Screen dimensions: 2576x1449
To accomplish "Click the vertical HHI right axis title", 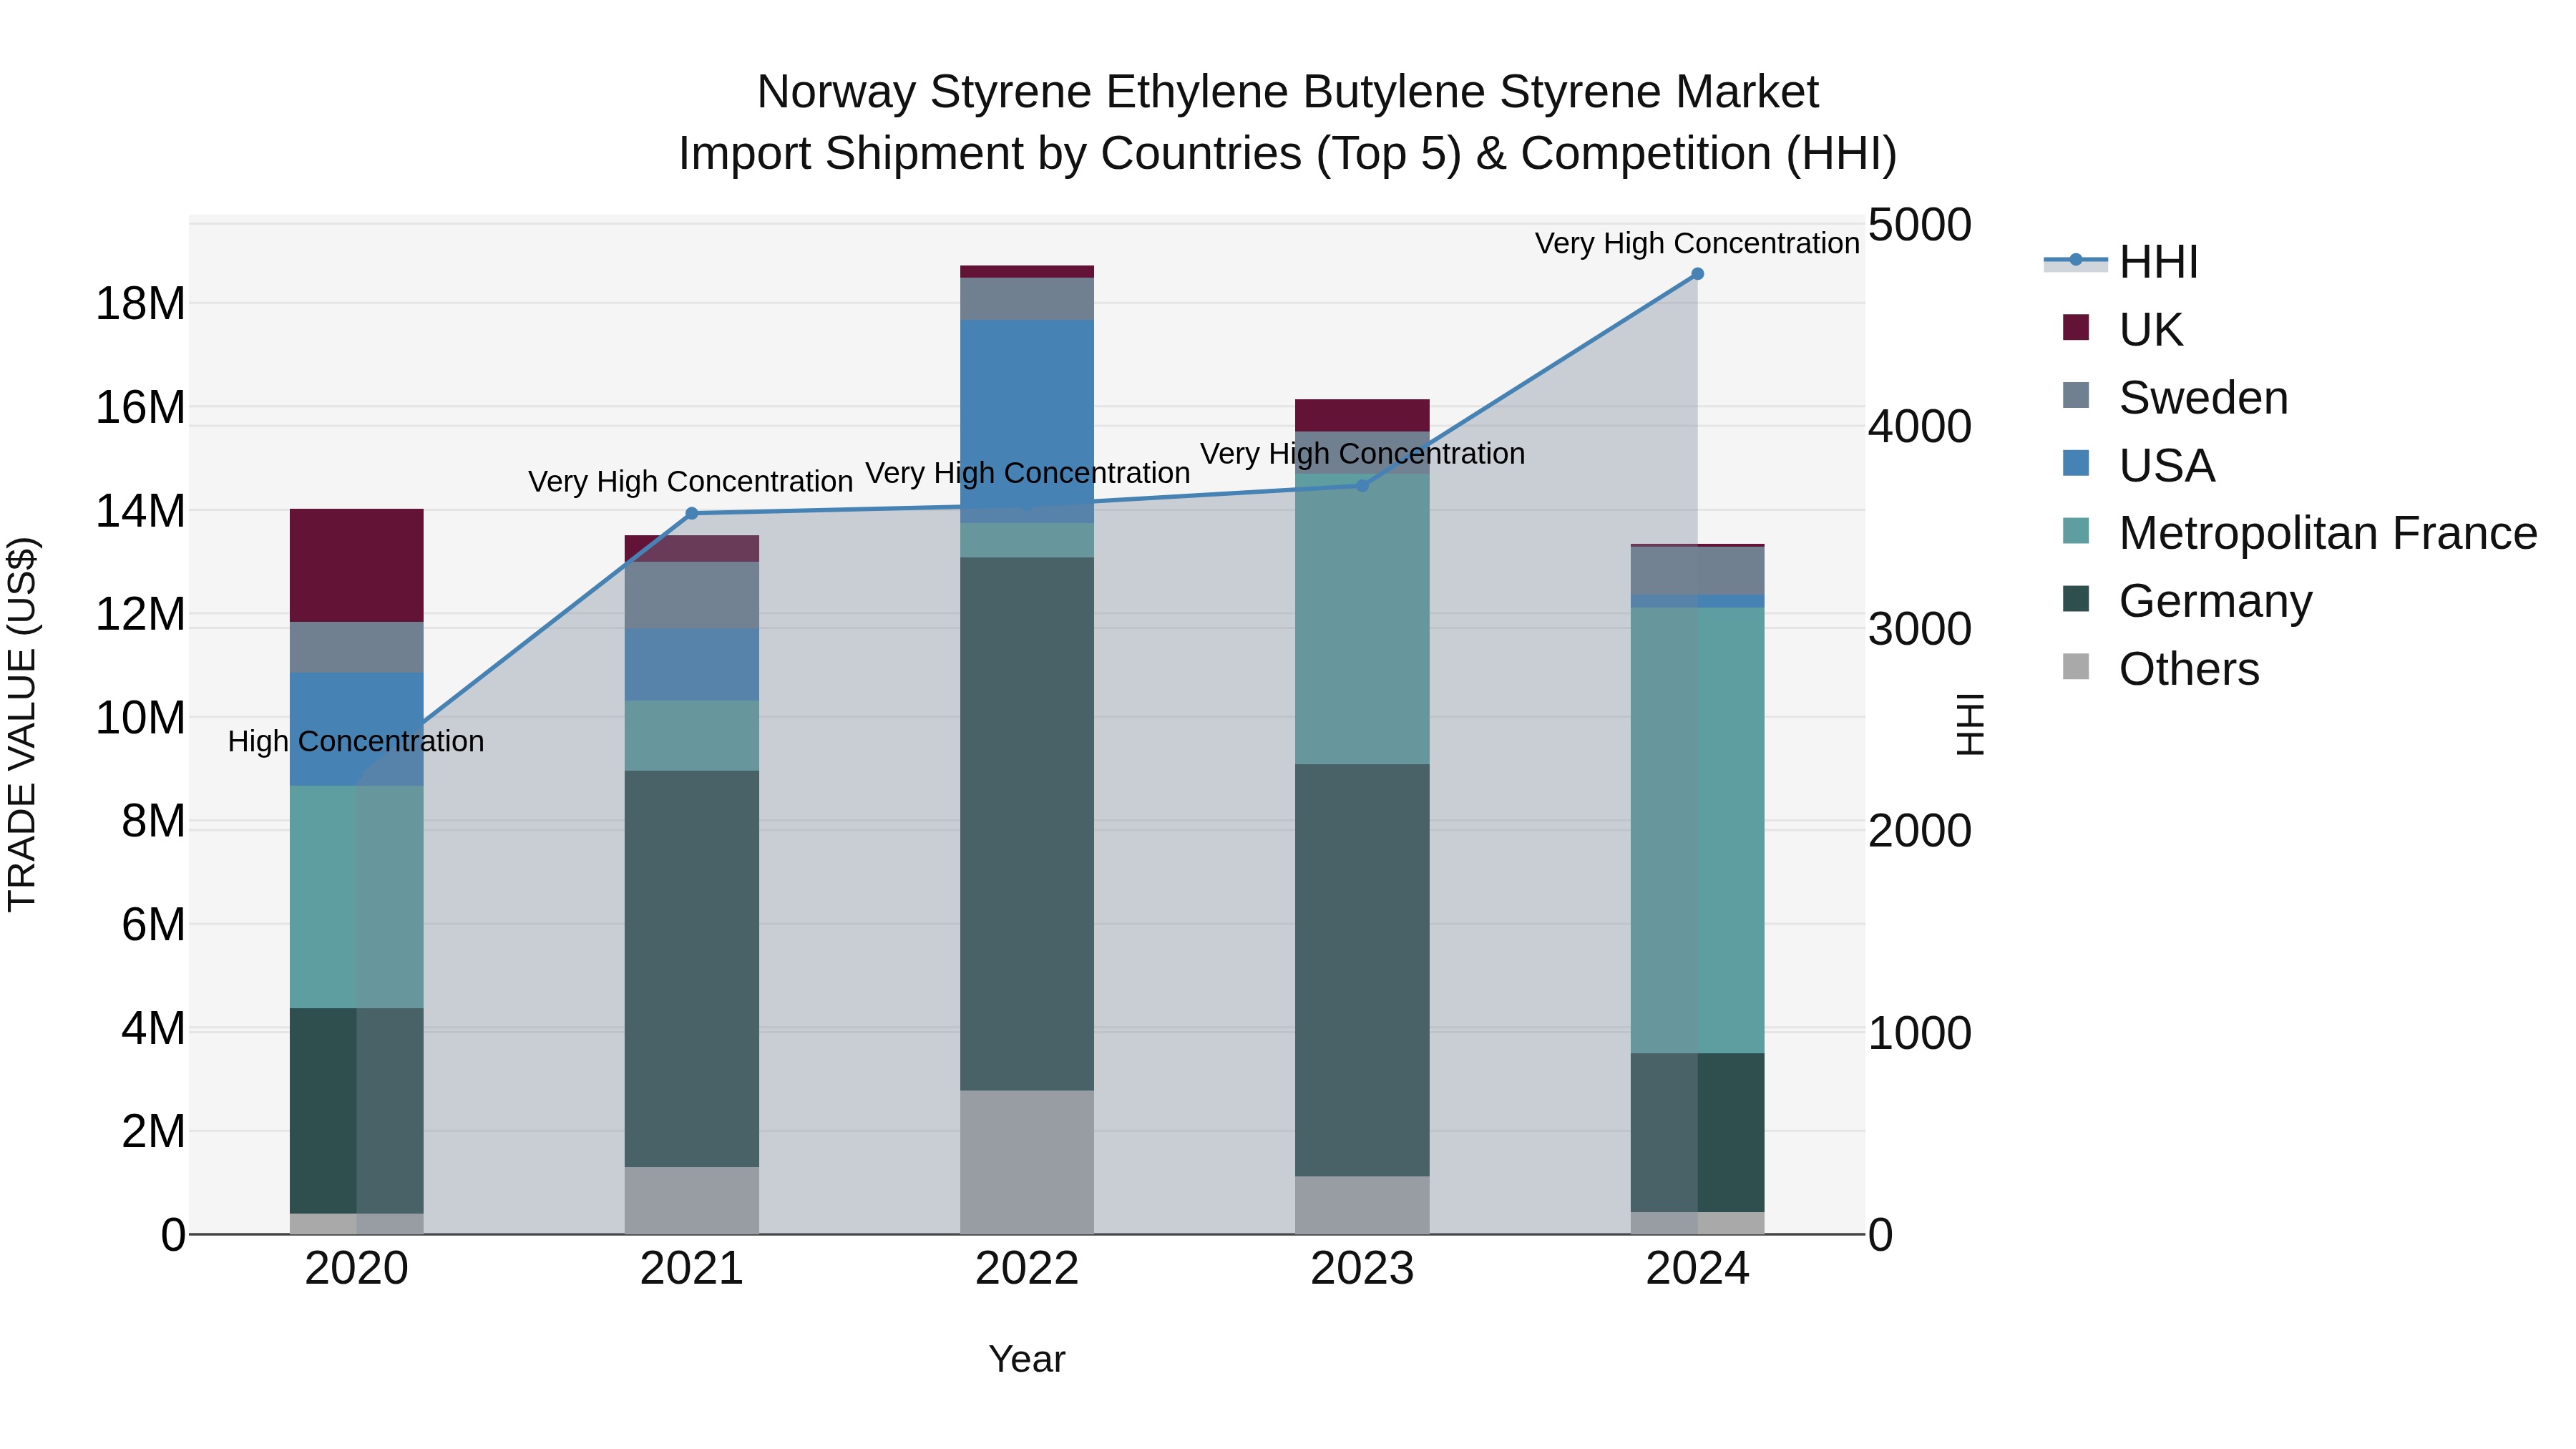I will click(1969, 725).
